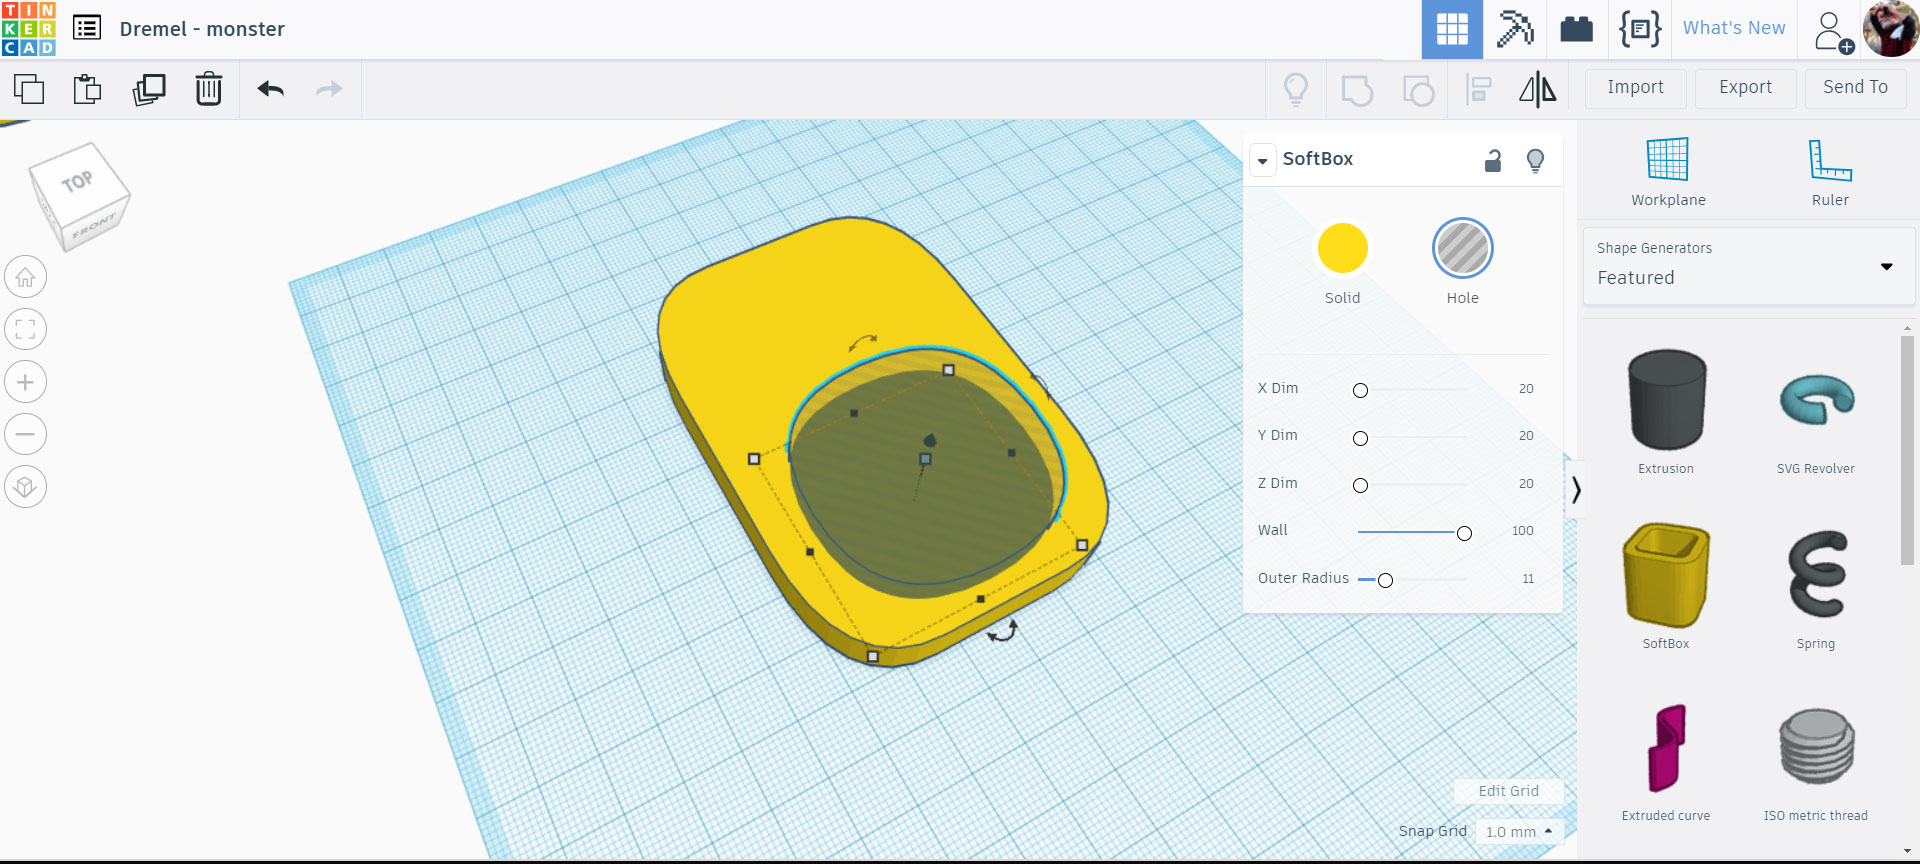Image resolution: width=1920 pixels, height=864 pixels.
Task: Pick the Spring shape generator
Action: (x=1816, y=586)
